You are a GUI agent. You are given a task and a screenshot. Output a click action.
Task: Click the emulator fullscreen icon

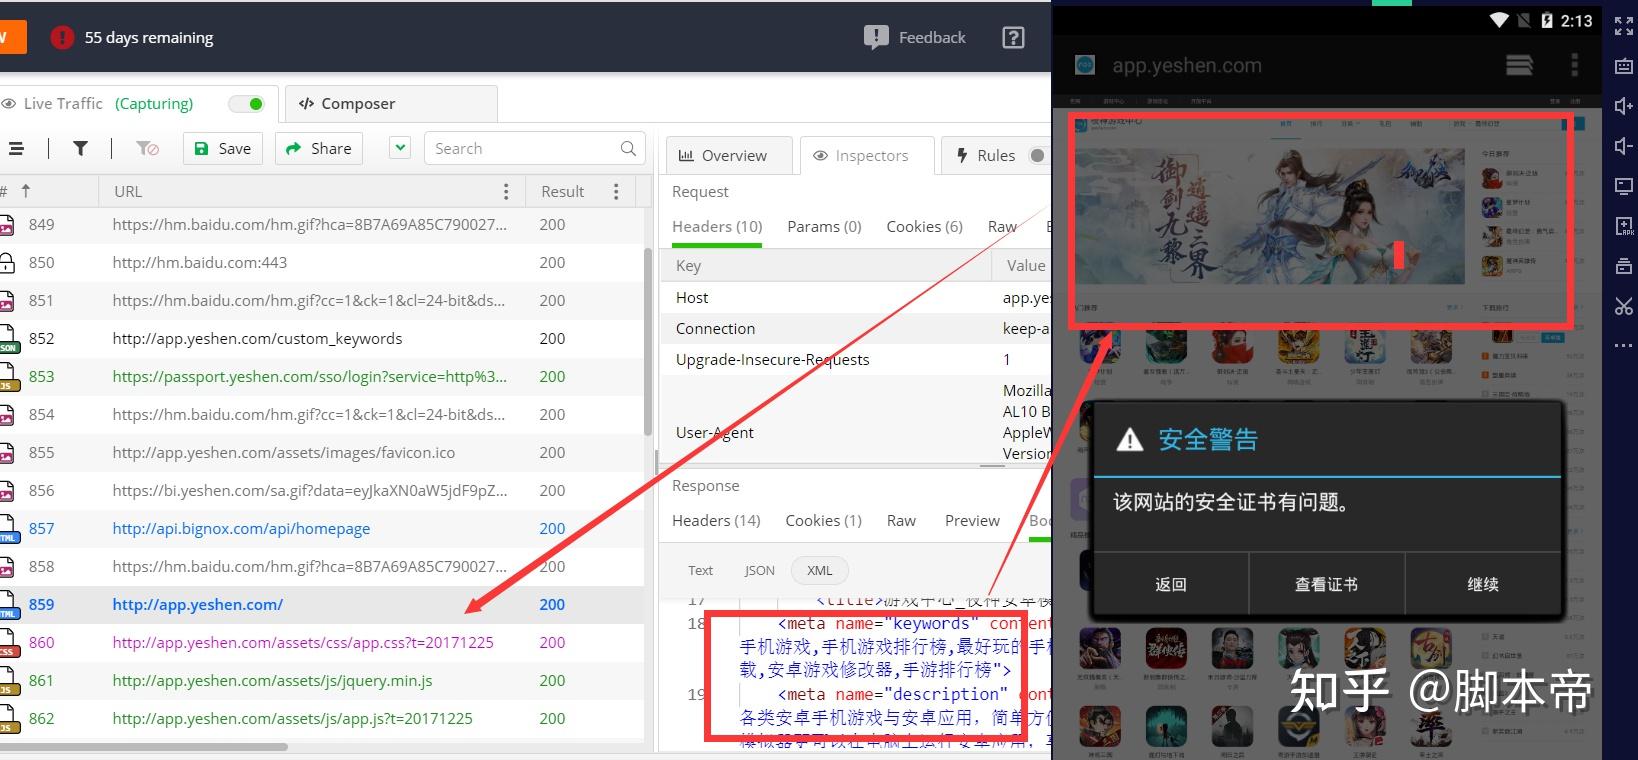tap(1624, 26)
